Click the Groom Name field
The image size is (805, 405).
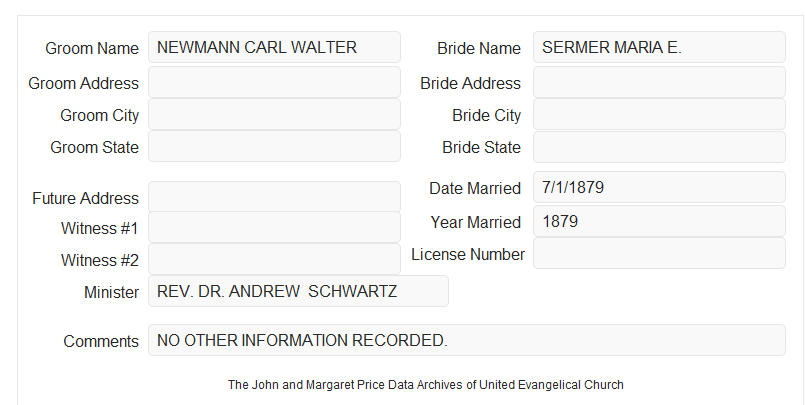(274, 47)
